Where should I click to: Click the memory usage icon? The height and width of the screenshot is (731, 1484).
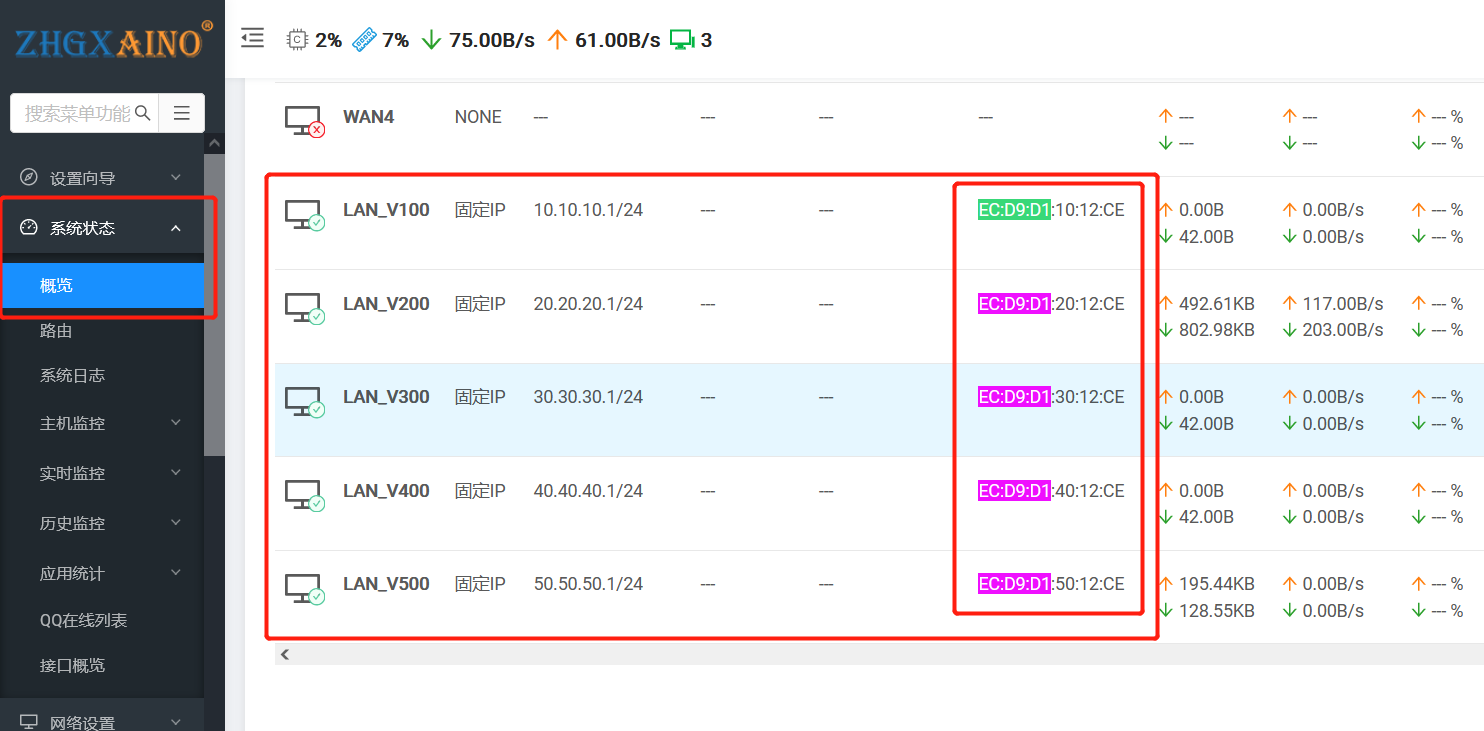click(x=365, y=40)
